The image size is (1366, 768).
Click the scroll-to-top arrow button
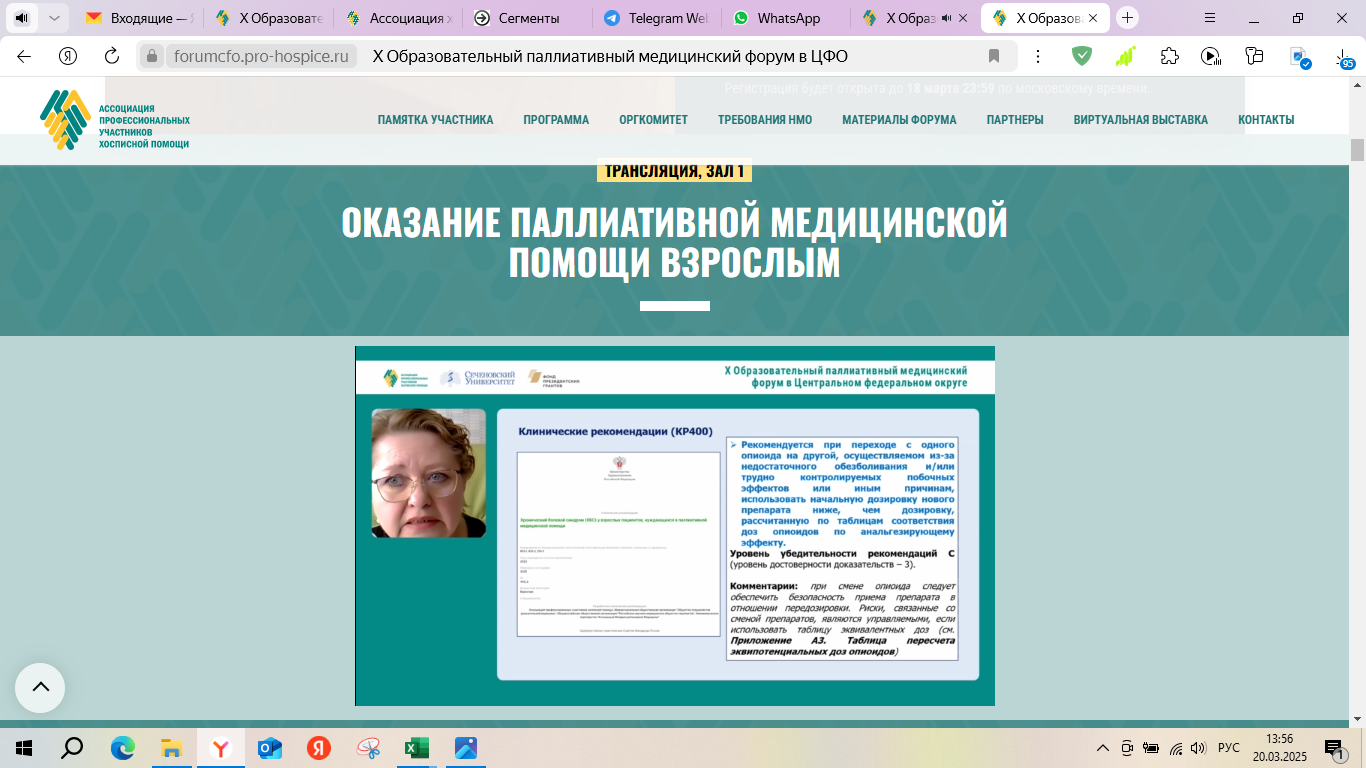click(40, 687)
